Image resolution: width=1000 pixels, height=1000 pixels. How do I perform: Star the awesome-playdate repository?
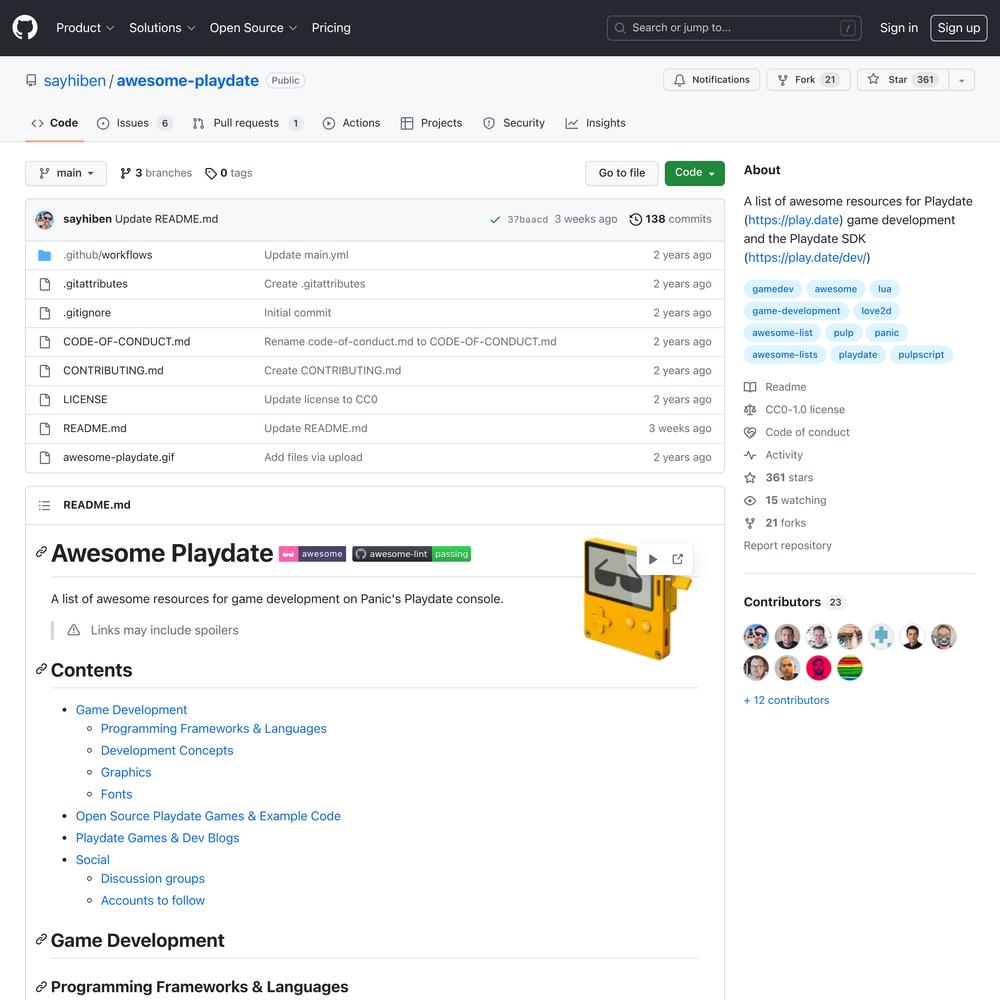(x=902, y=80)
